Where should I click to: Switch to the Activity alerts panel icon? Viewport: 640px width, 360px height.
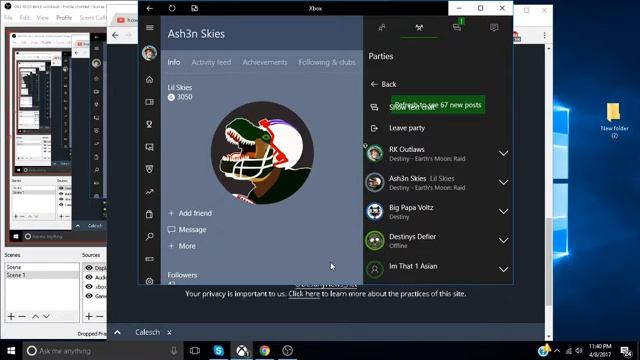point(494,27)
